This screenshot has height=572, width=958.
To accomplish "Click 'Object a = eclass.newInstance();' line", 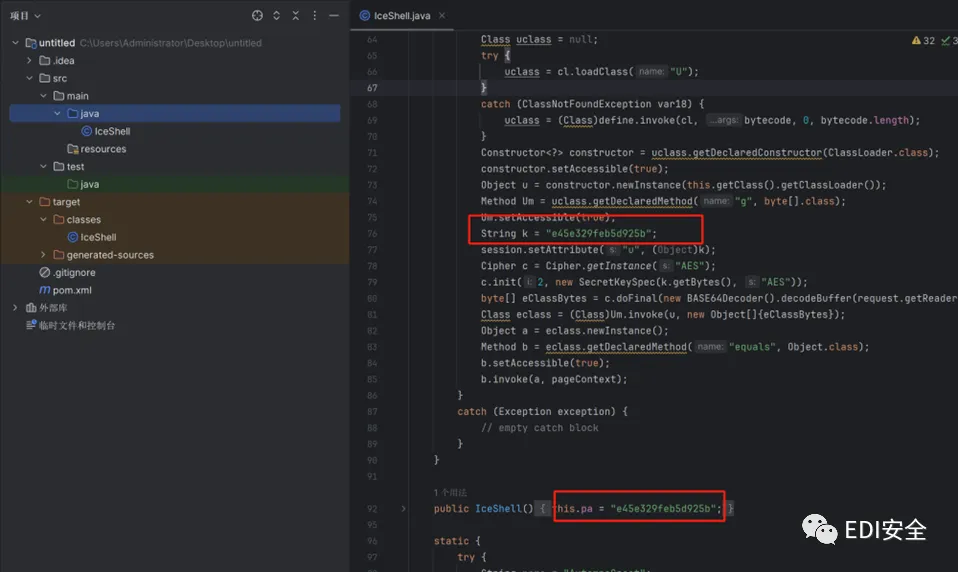I will click(574, 331).
